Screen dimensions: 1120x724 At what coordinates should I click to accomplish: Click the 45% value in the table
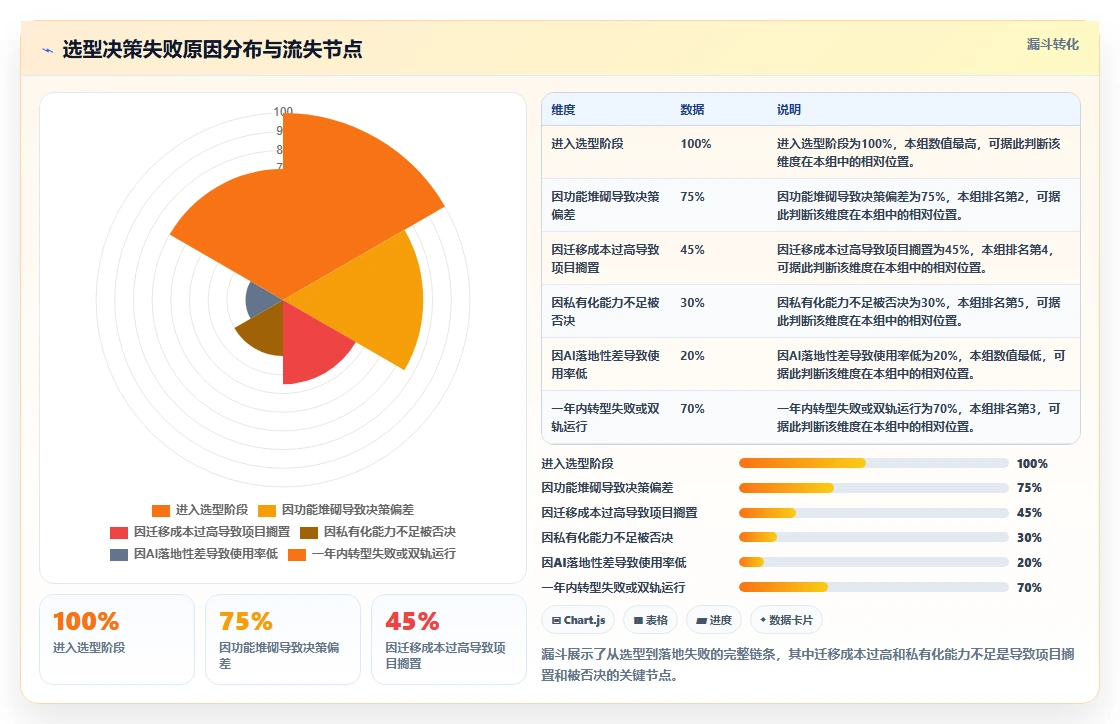click(x=692, y=249)
